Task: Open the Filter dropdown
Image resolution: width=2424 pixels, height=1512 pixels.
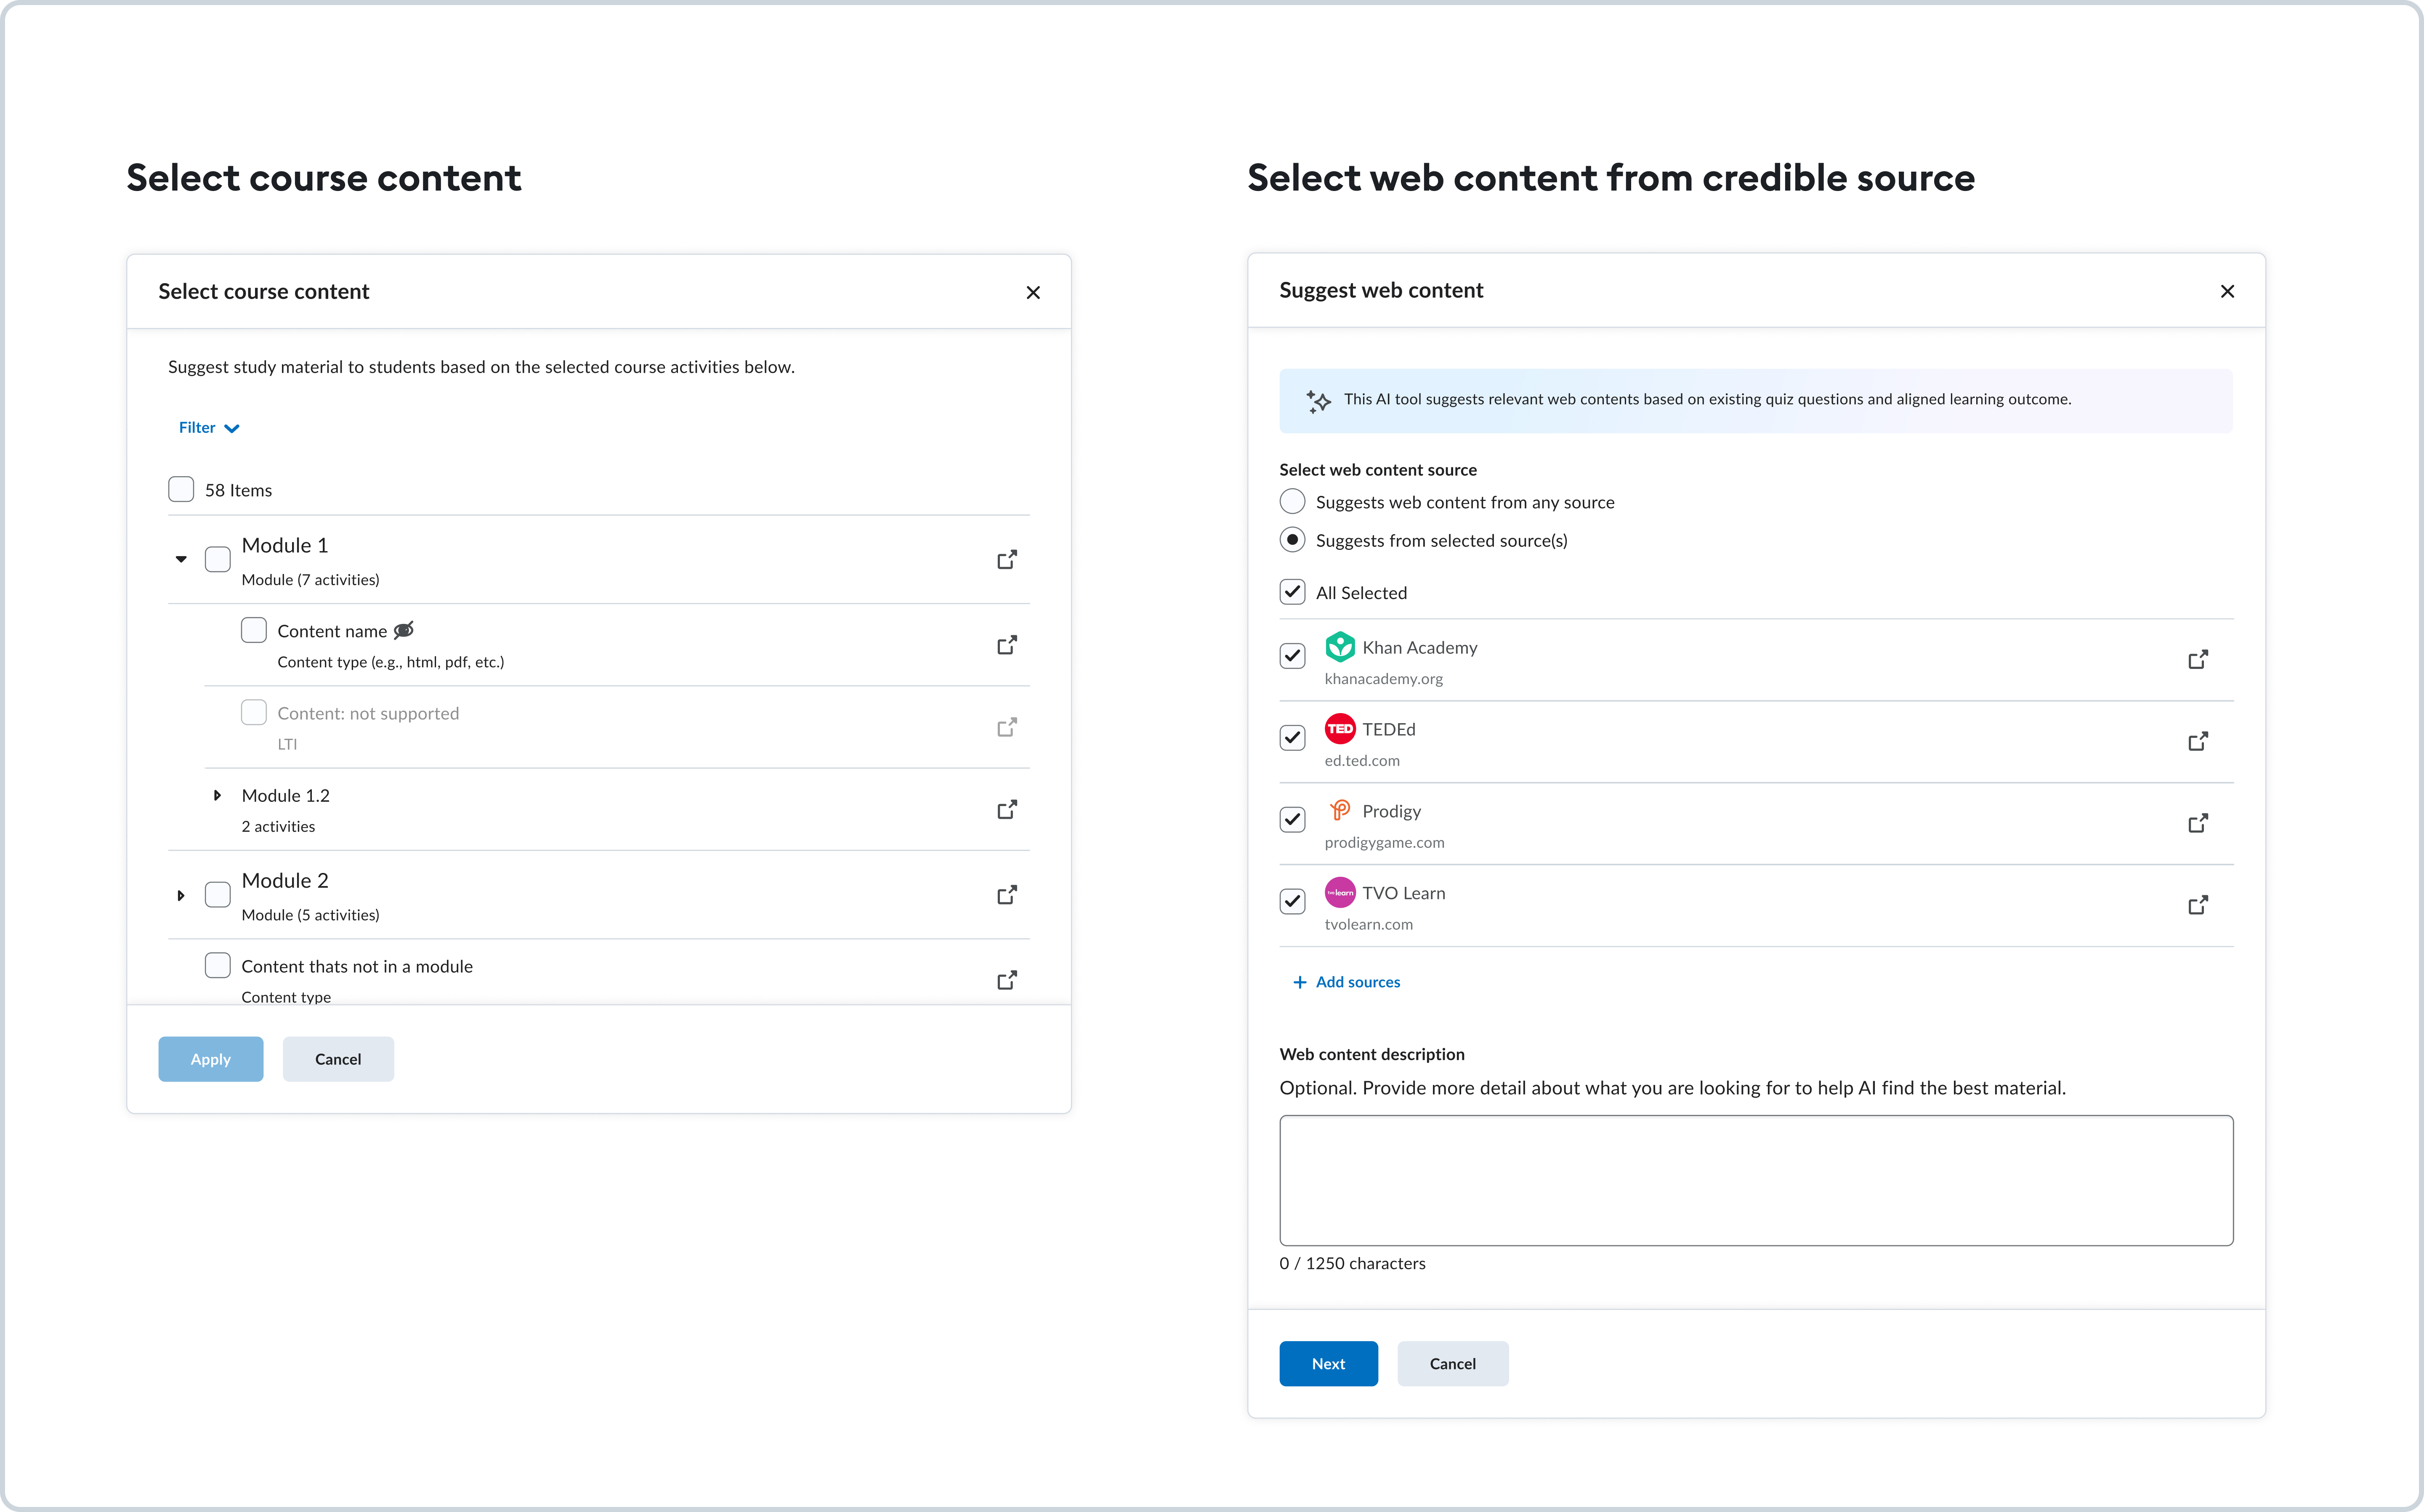Action: [209, 428]
